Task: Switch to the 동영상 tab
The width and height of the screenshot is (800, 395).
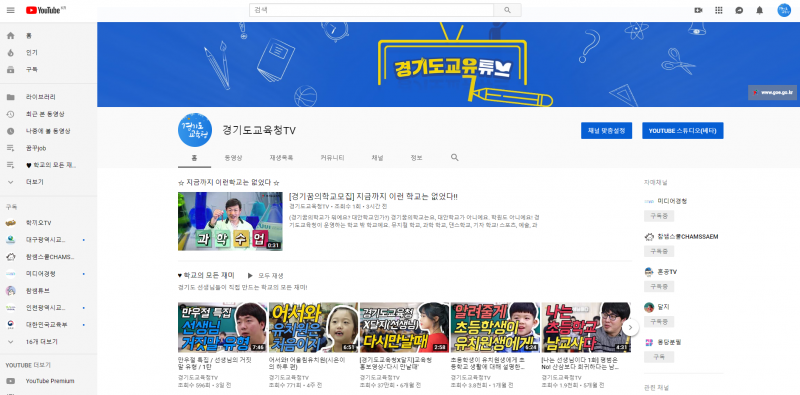Action: coord(234,158)
